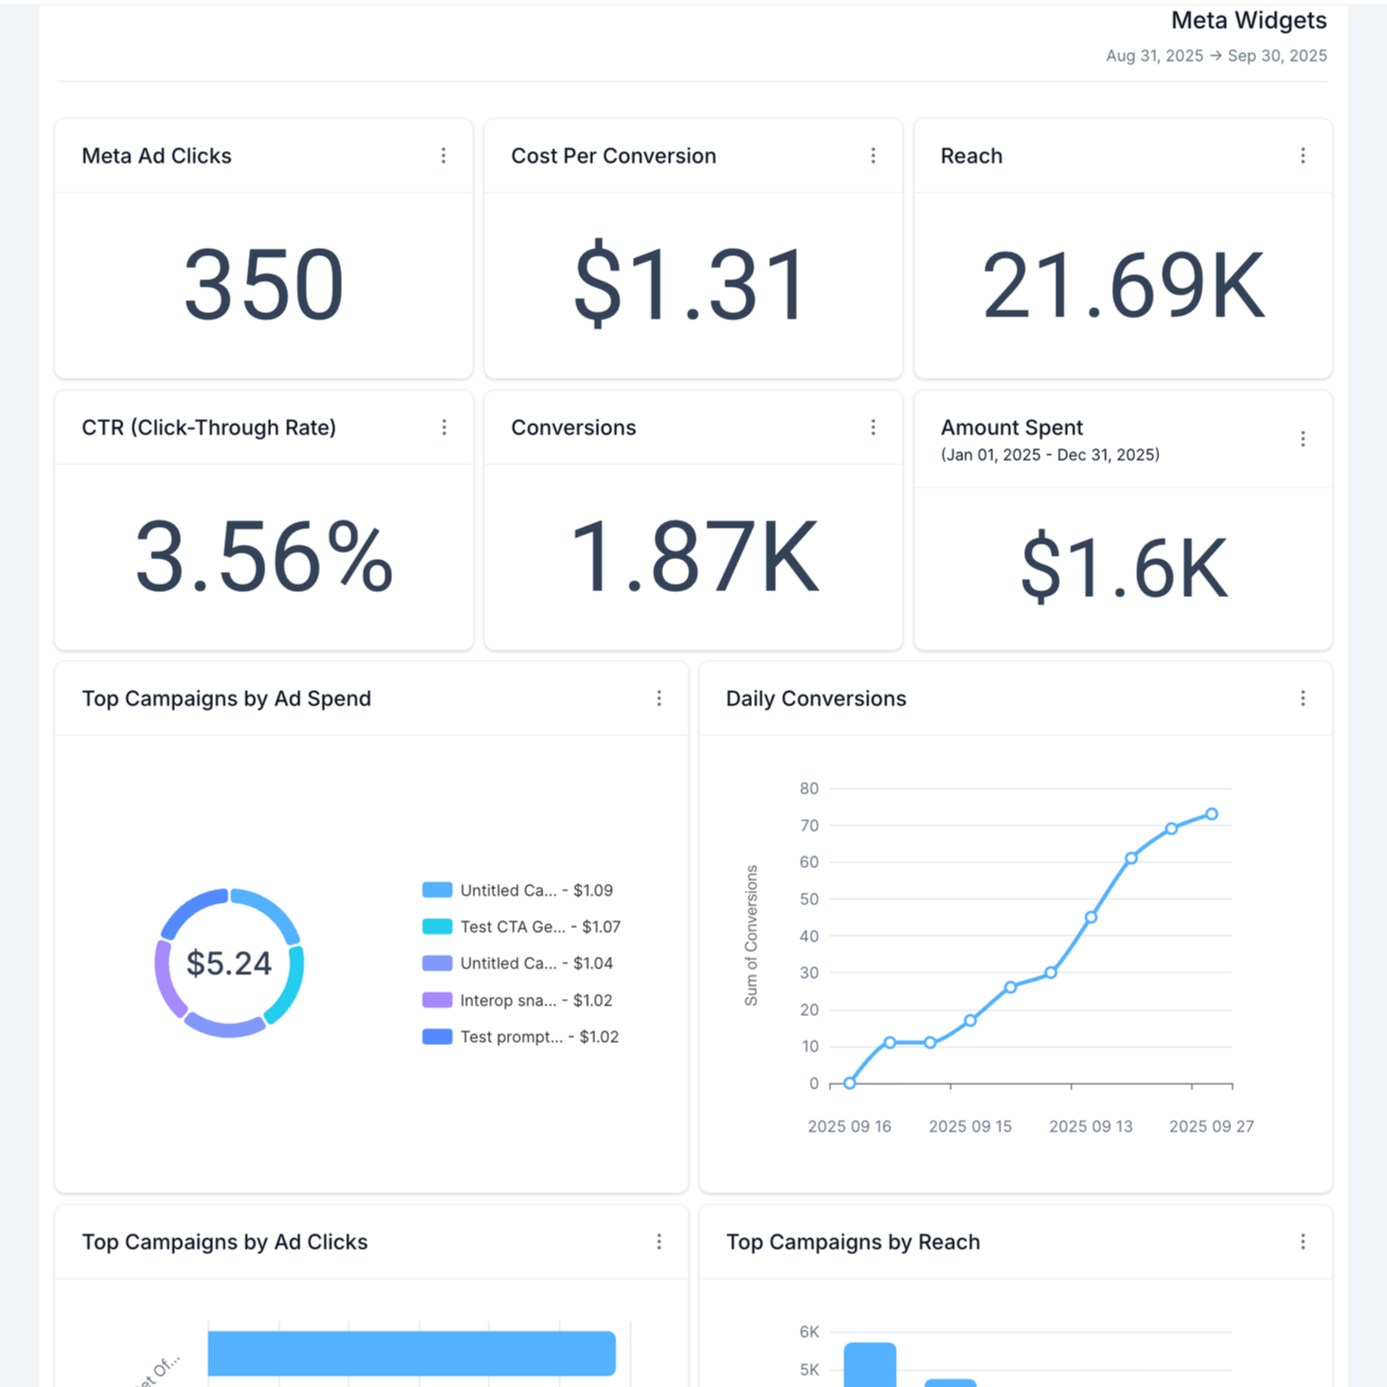Image resolution: width=1387 pixels, height=1387 pixels.
Task: Open the Reach widget kebab menu
Action: click(1303, 156)
